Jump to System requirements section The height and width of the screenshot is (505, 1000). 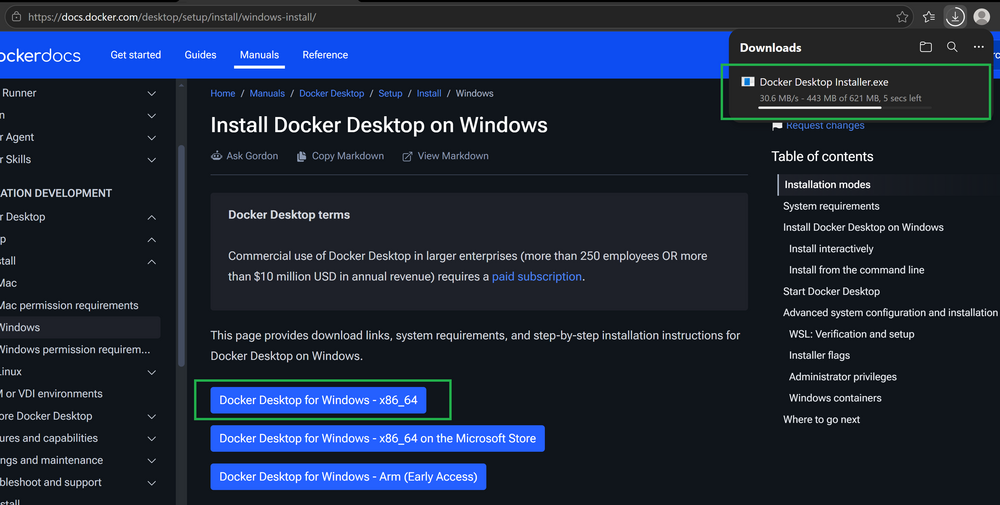coord(831,206)
